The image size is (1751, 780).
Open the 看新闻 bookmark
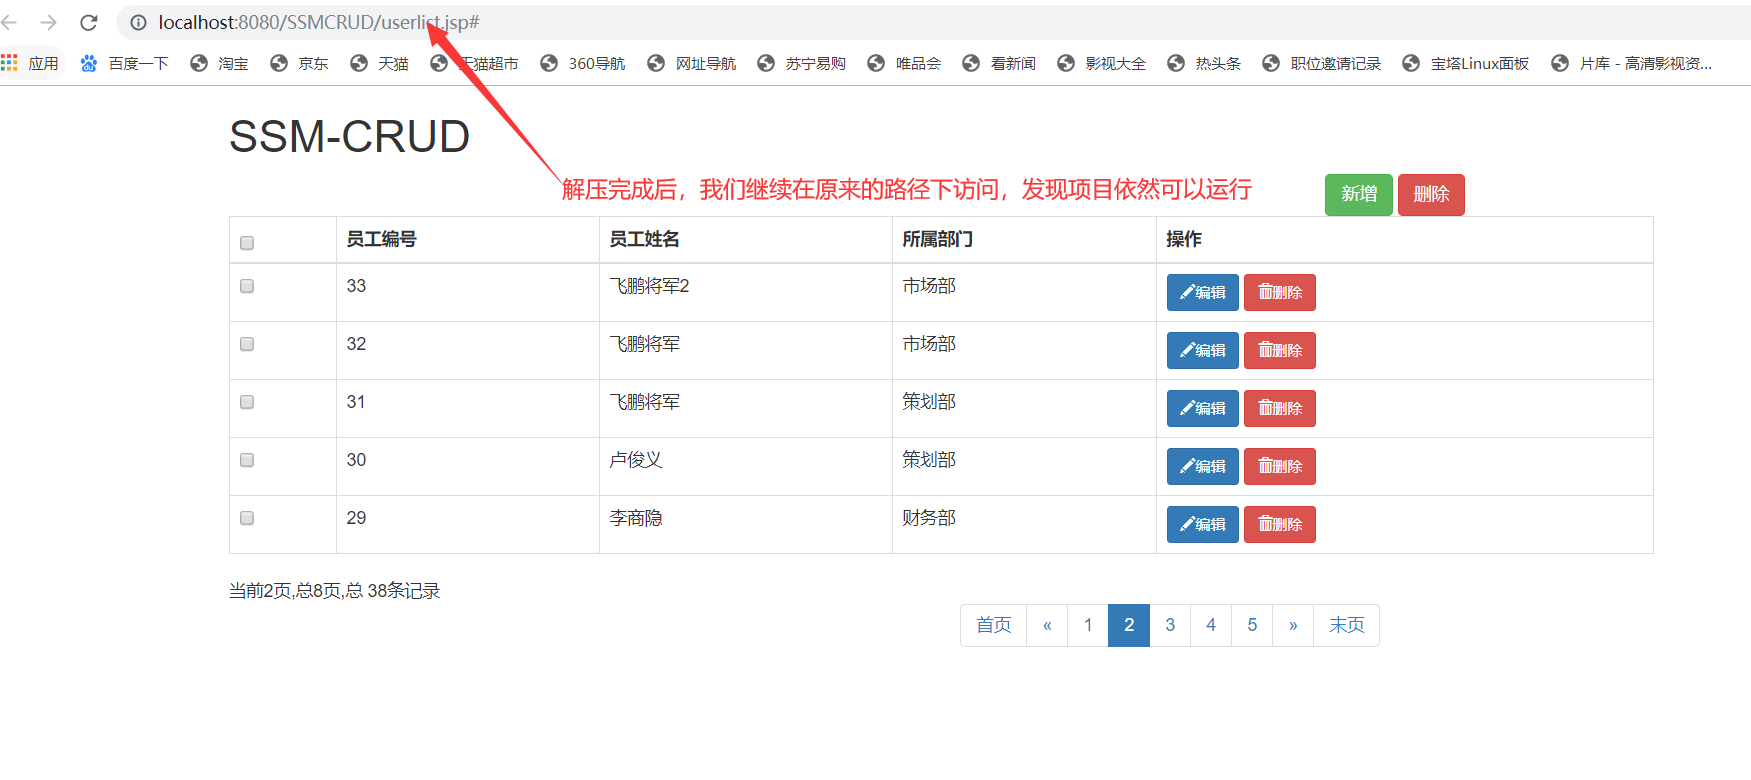(999, 63)
